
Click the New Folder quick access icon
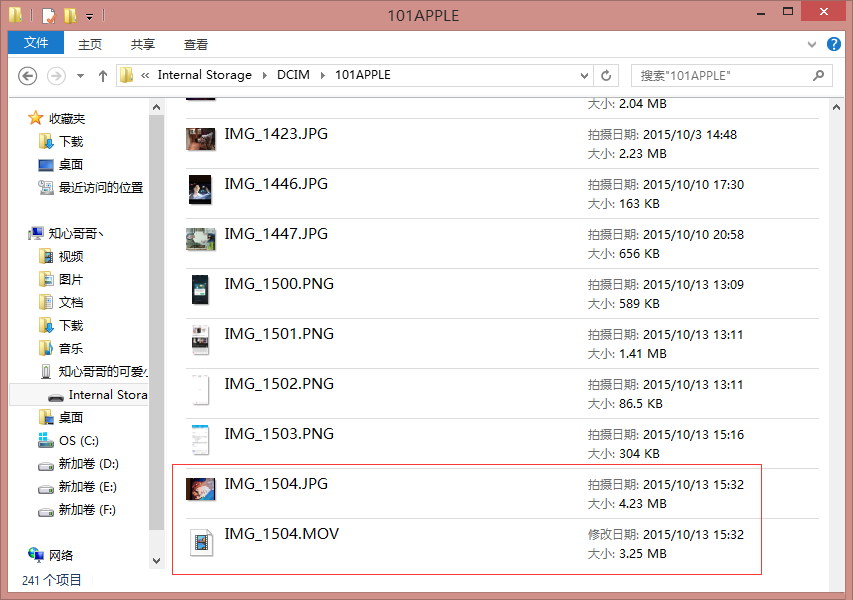(70, 16)
